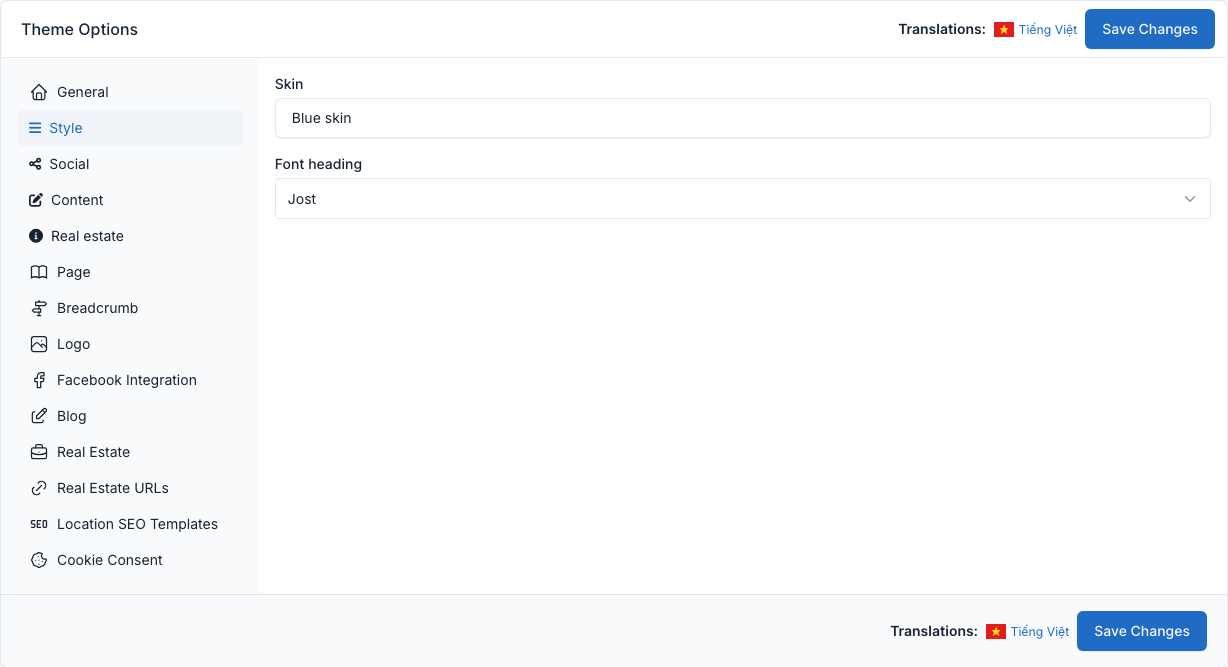Click the Skin field label
The width and height of the screenshot is (1228, 667).
(x=289, y=84)
